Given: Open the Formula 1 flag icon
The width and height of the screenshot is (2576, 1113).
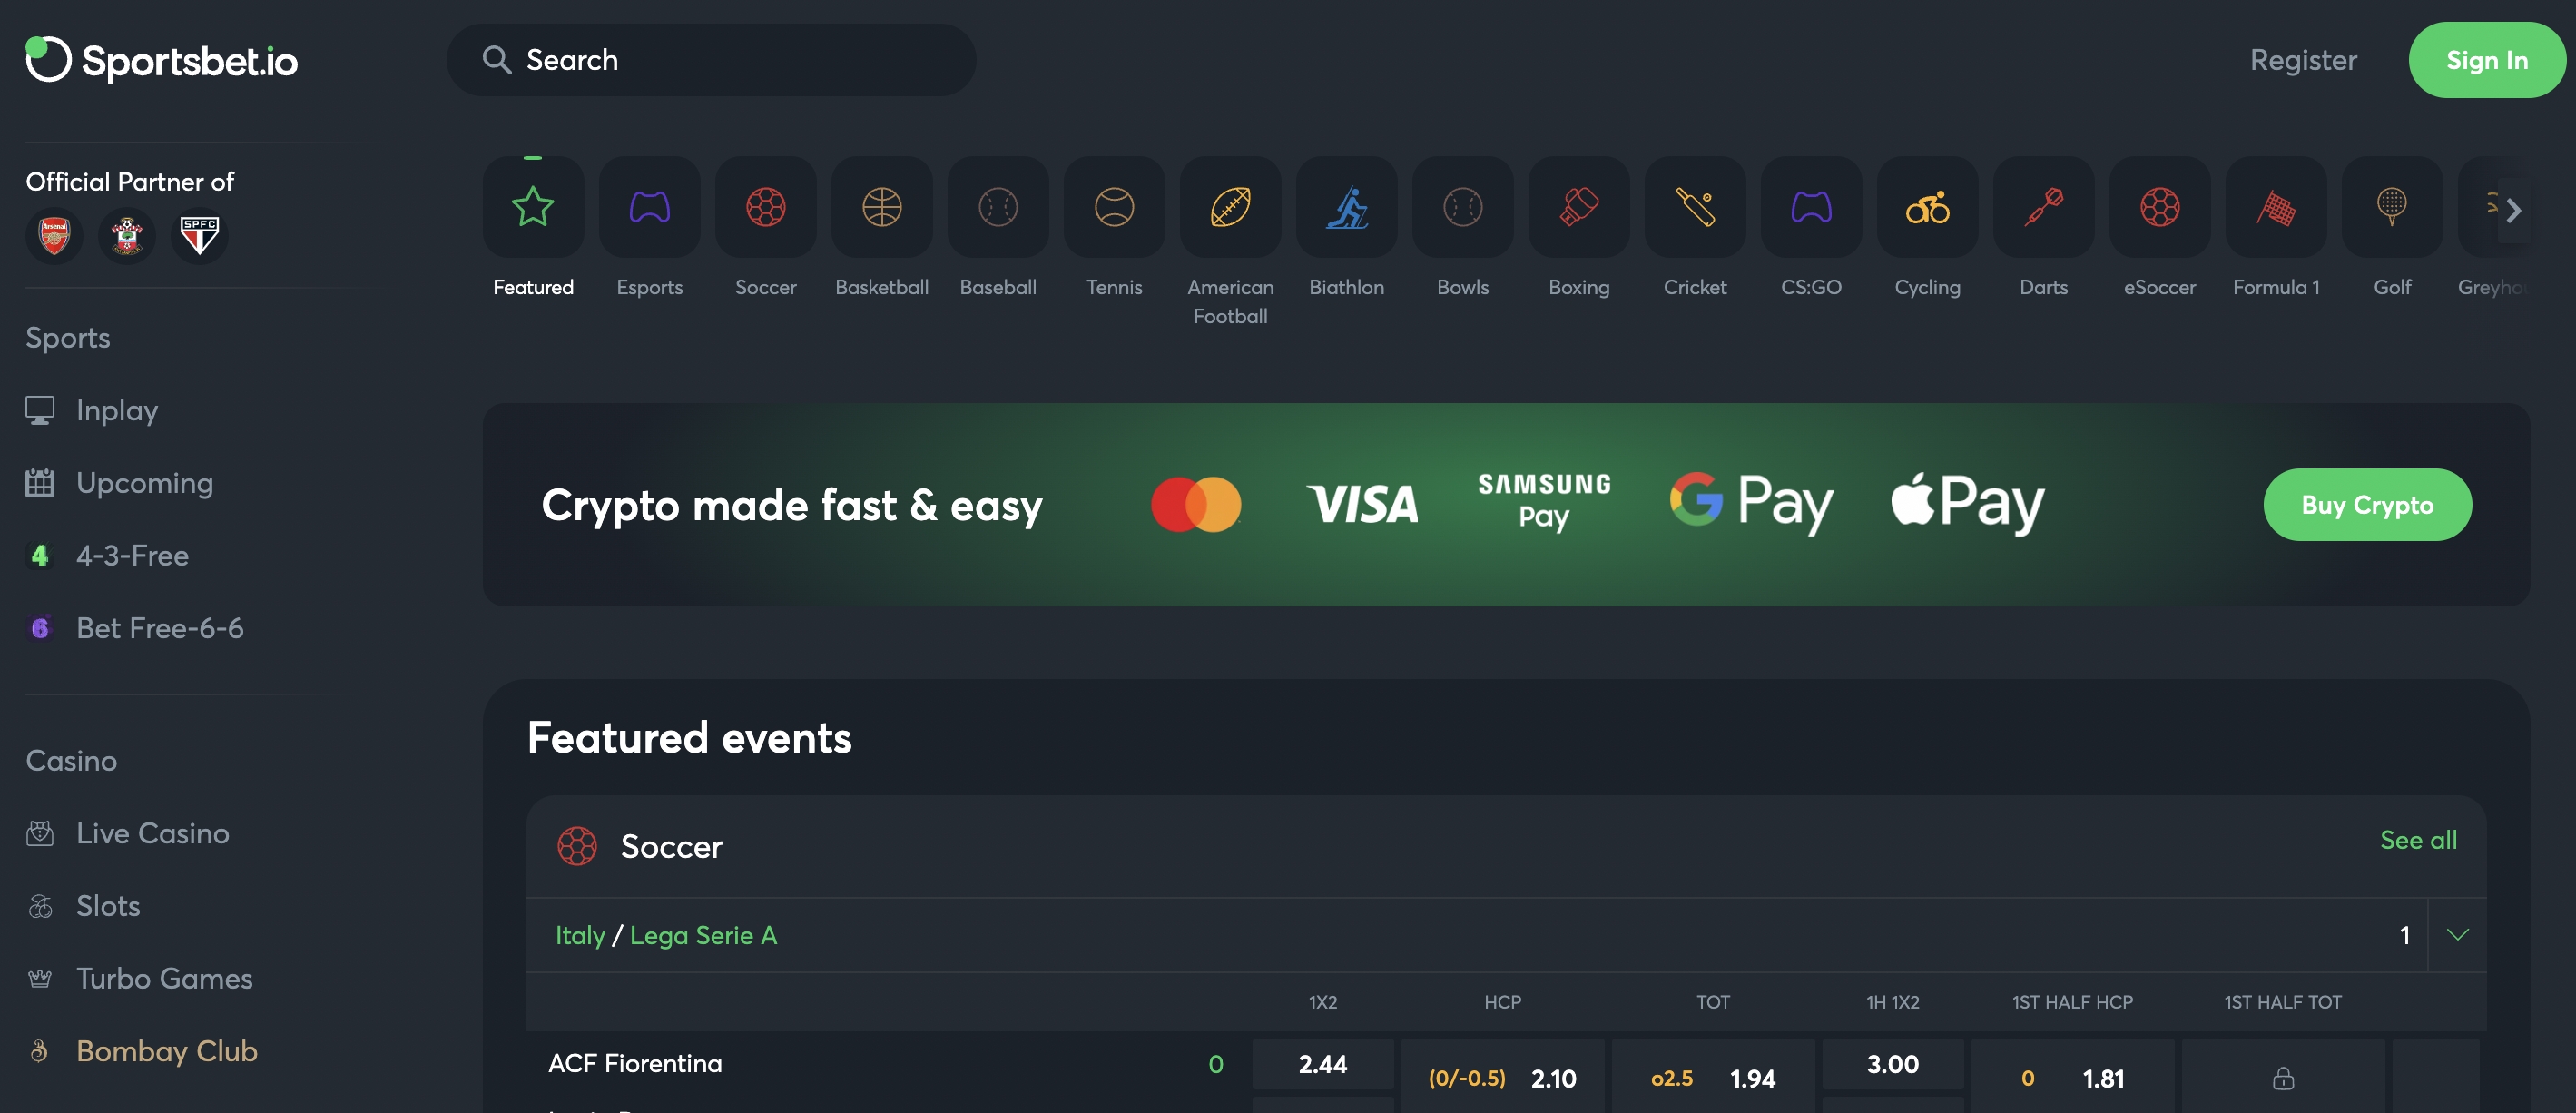Looking at the screenshot, I should [x=2275, y=208].
